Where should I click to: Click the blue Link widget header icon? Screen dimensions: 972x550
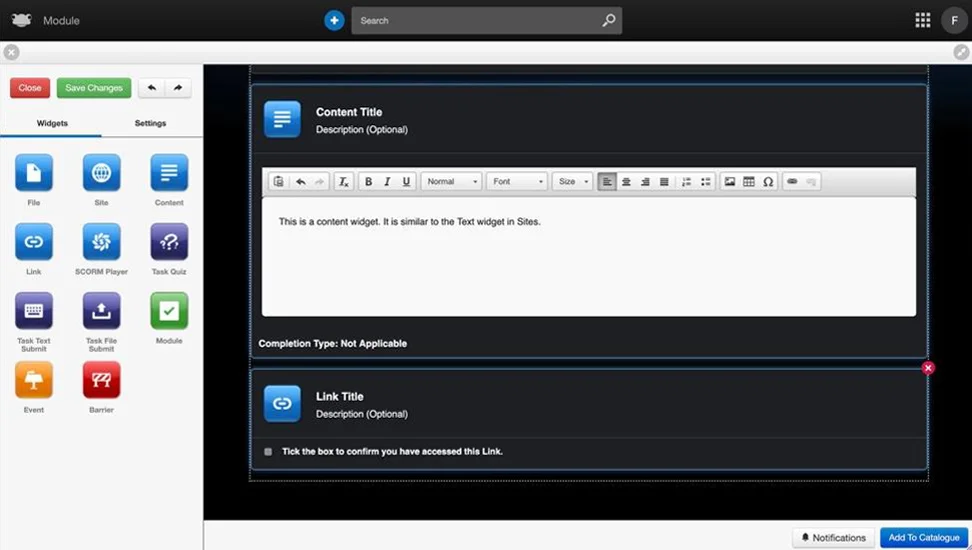(x=282, y=404)
